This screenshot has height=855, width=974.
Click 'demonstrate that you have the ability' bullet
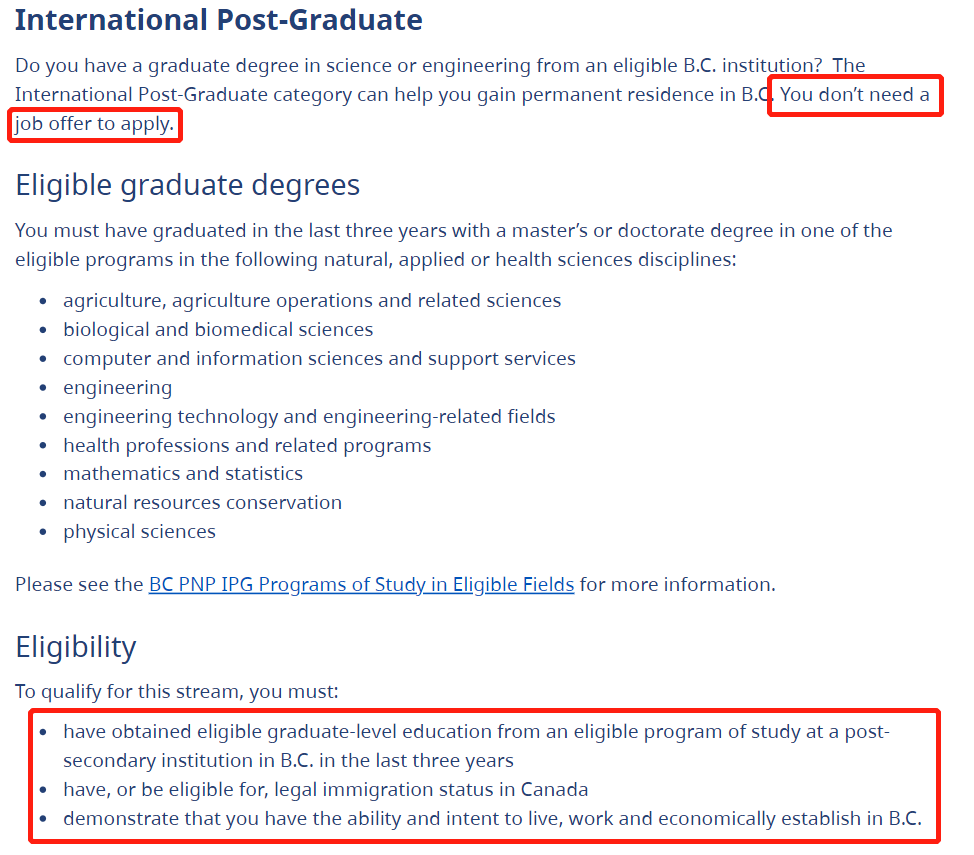[x=493, y=819]
